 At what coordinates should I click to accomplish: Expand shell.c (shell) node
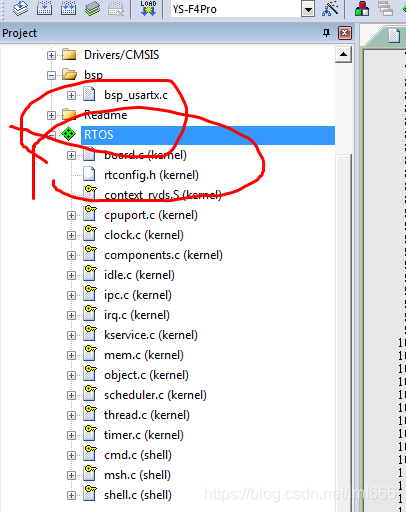pyautogui.click(x=71, y=495)
